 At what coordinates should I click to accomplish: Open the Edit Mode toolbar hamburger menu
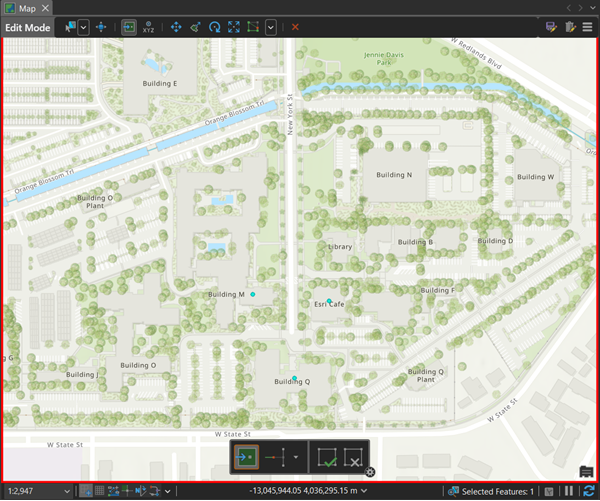(587, 27)
